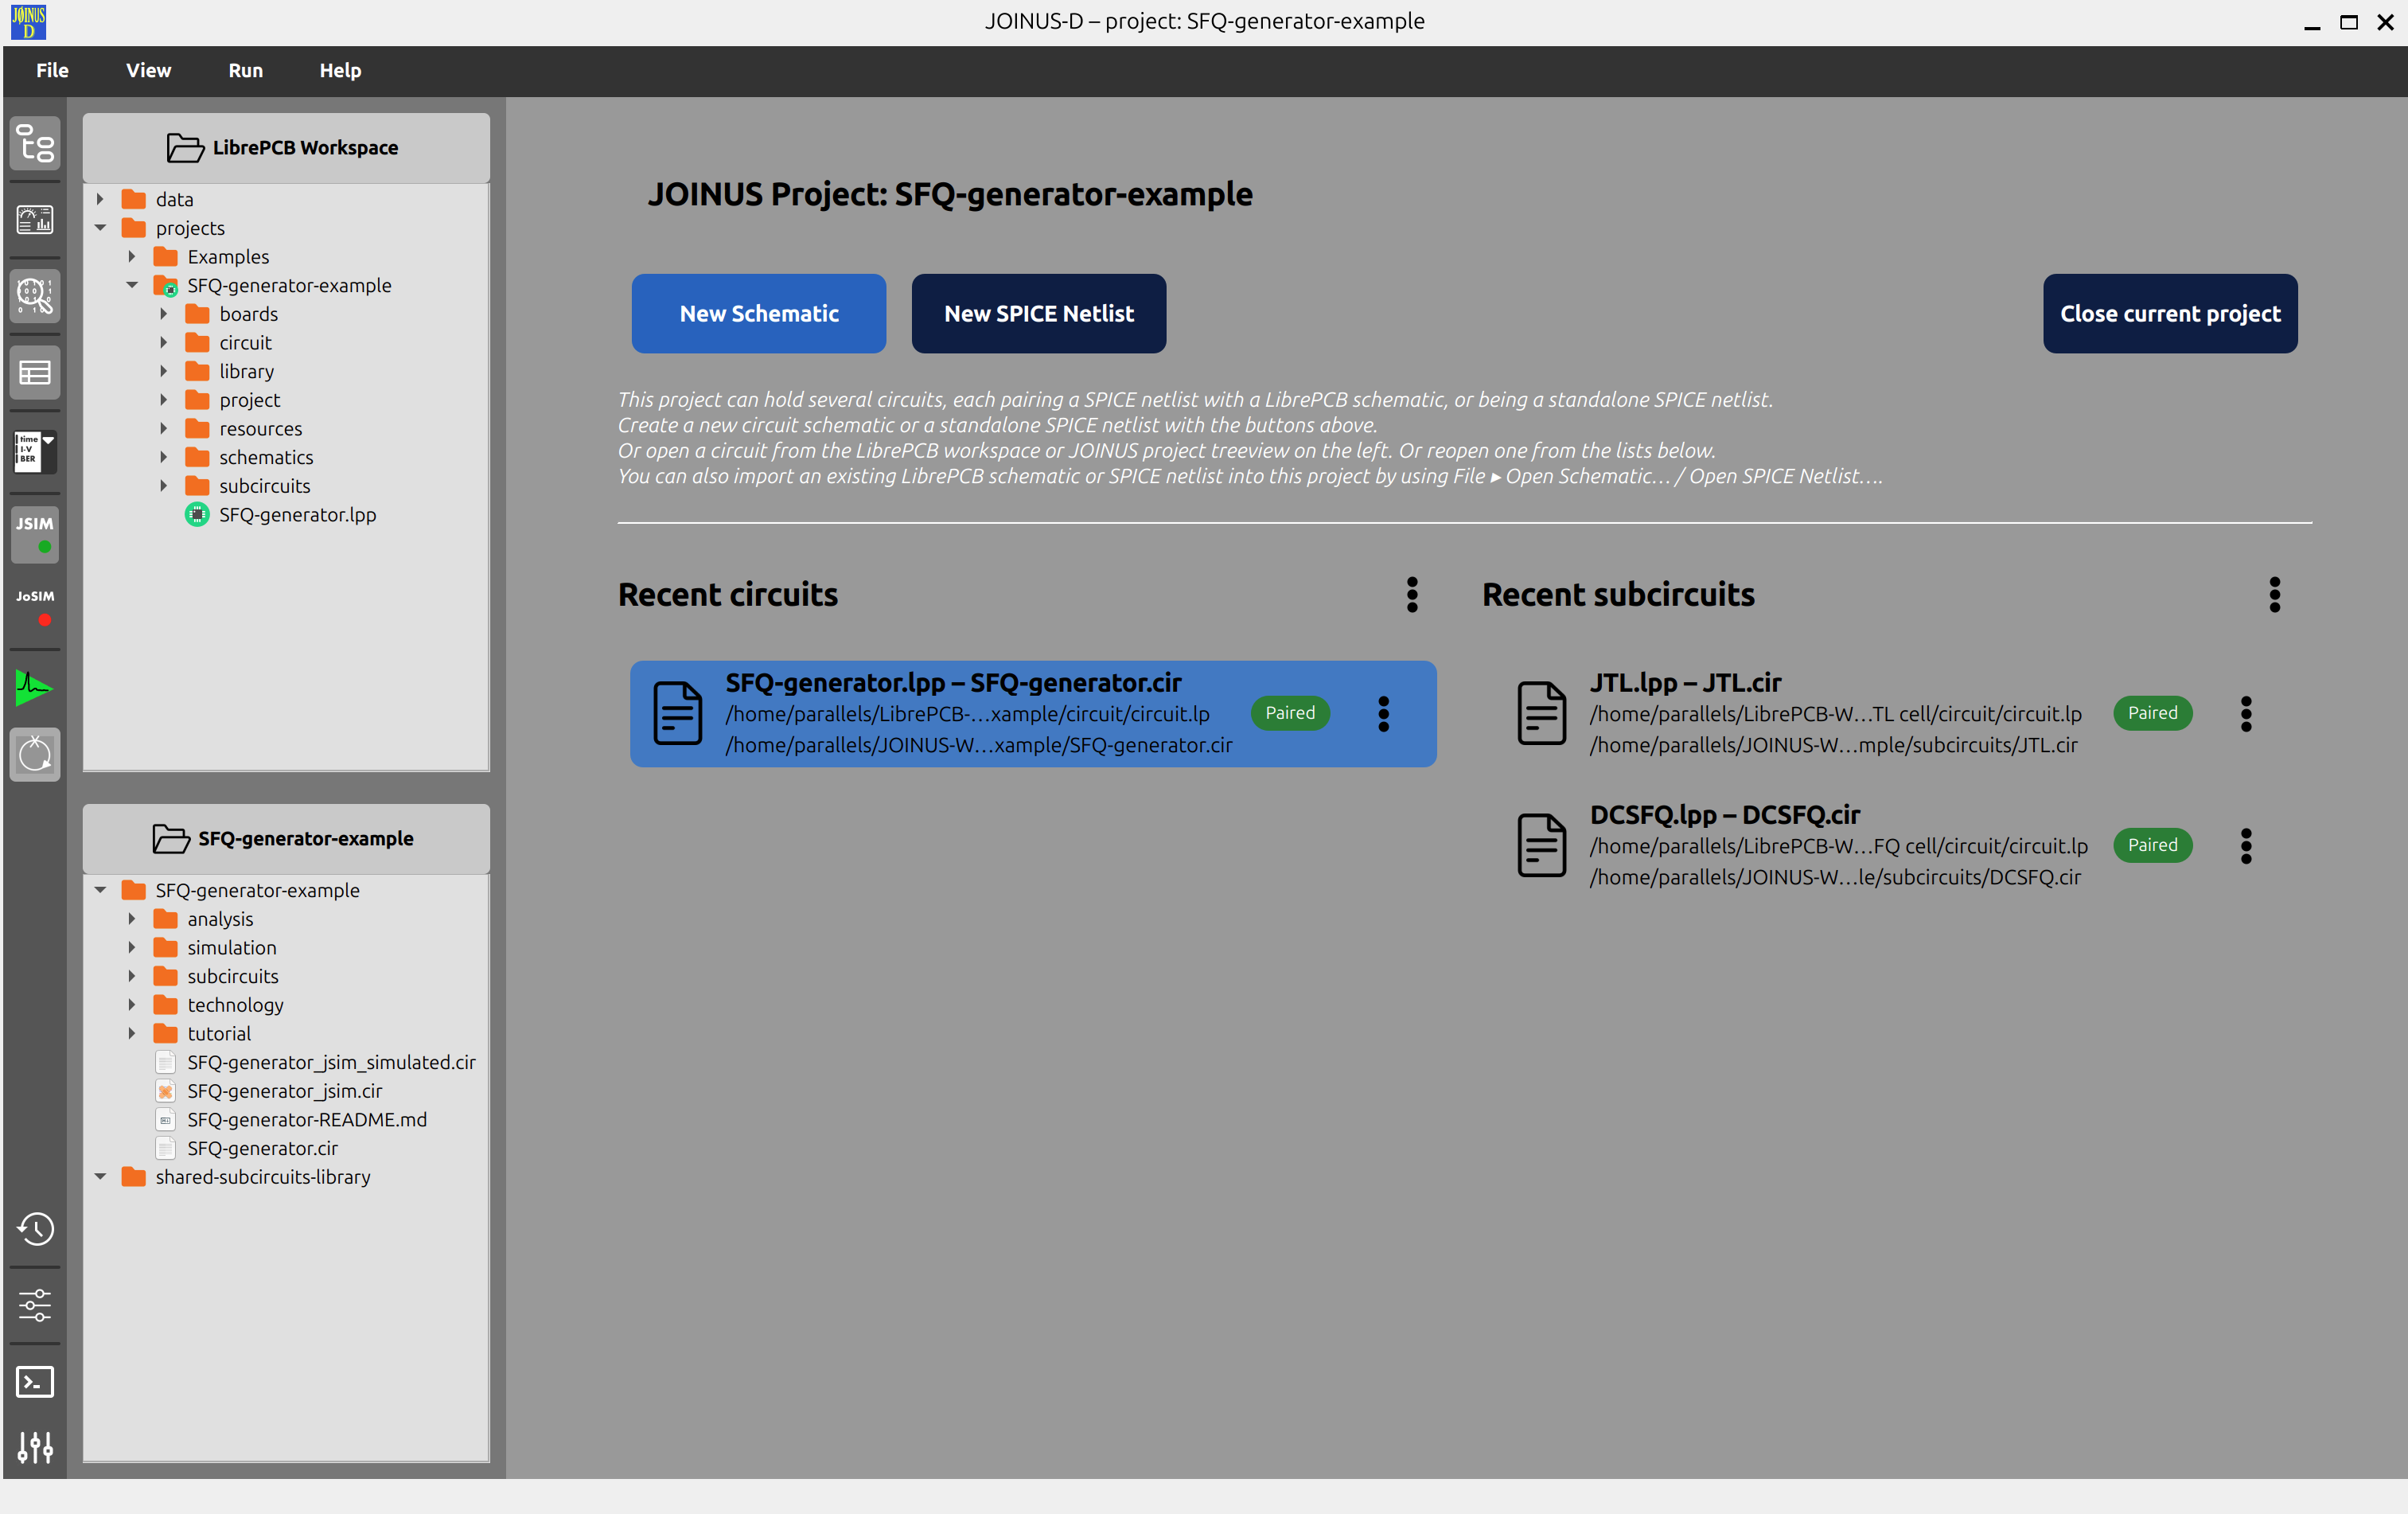2408x1514 pixels.
Task: Open Recent subcircuits options menu
Action: 2274,594
